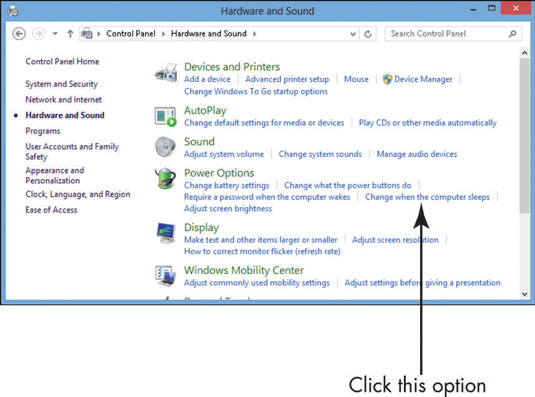Open Advanced printer setup
The image size is (535, 397).
[287, 79]
